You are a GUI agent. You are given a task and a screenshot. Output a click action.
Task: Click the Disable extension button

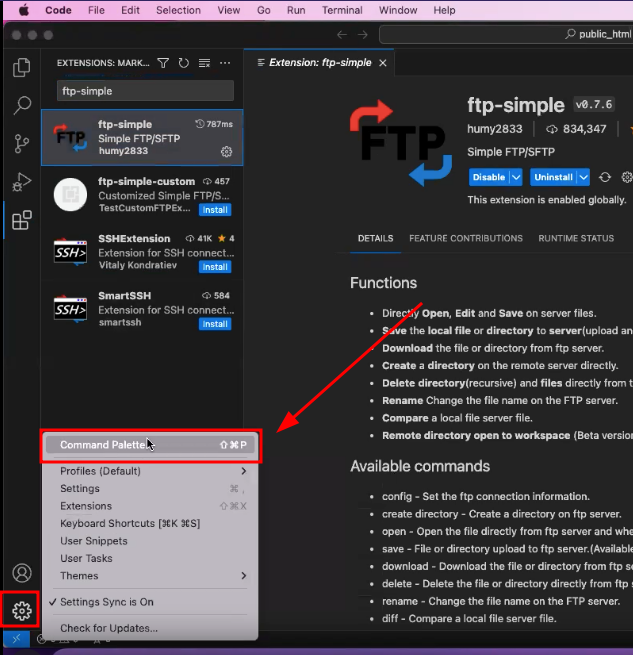(489, 177)
